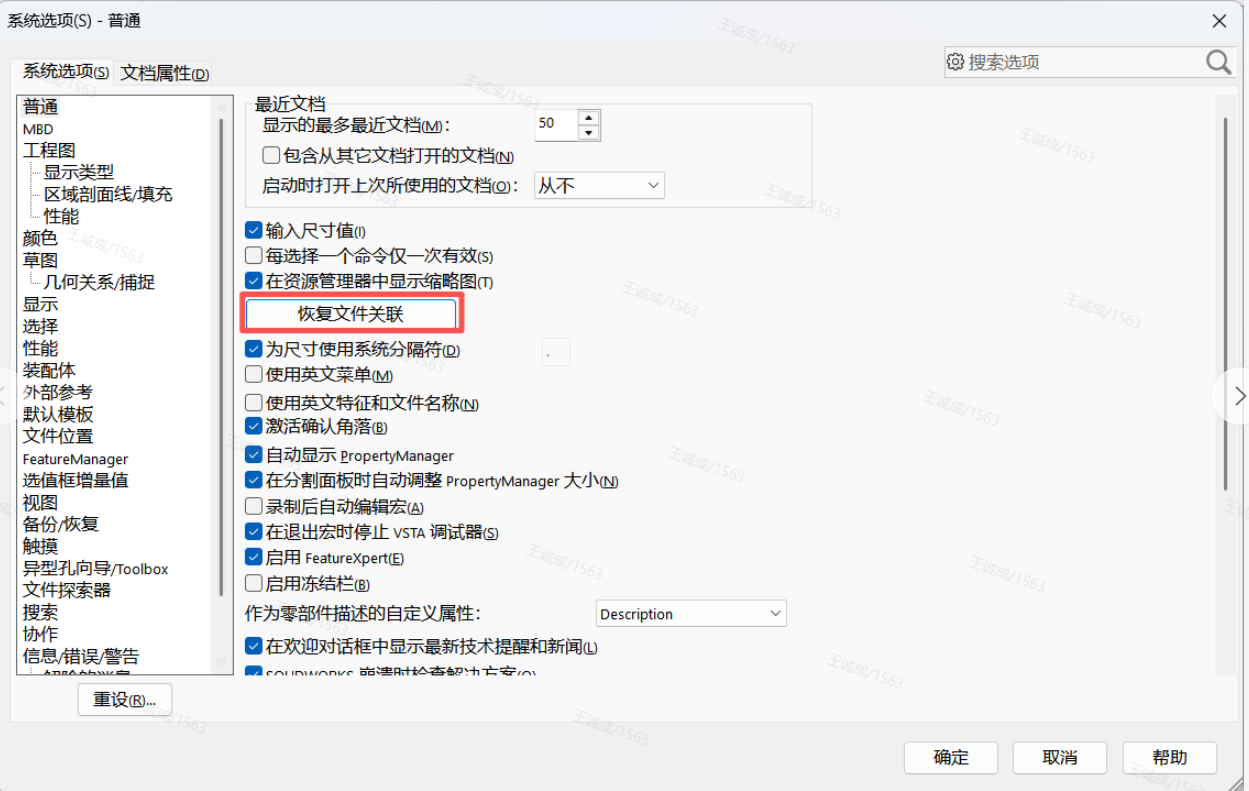Select 搜索 category in list
This screenshot has height=791, width=1249.
40,613
